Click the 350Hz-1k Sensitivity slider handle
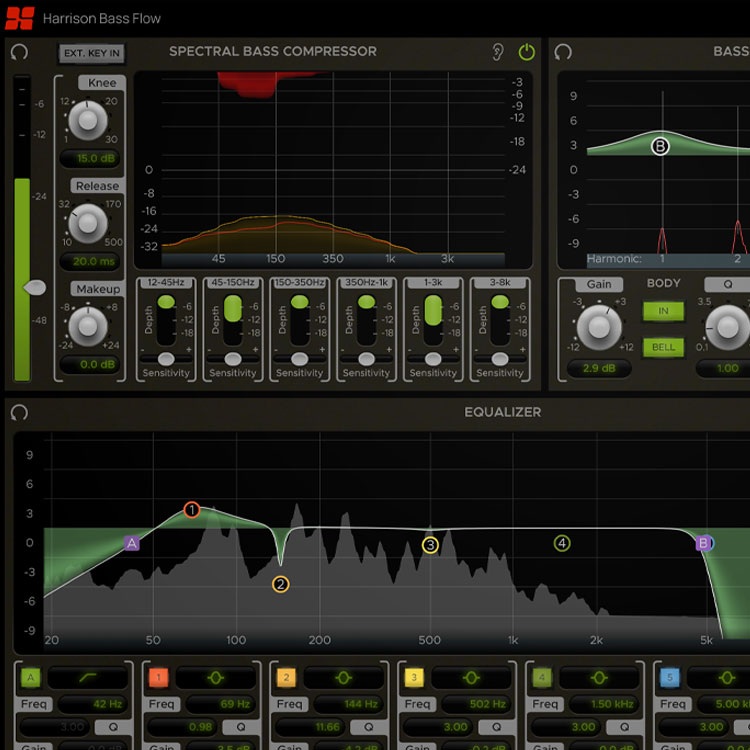The height and width of the screenshot is (750, 750). point(366,359)
